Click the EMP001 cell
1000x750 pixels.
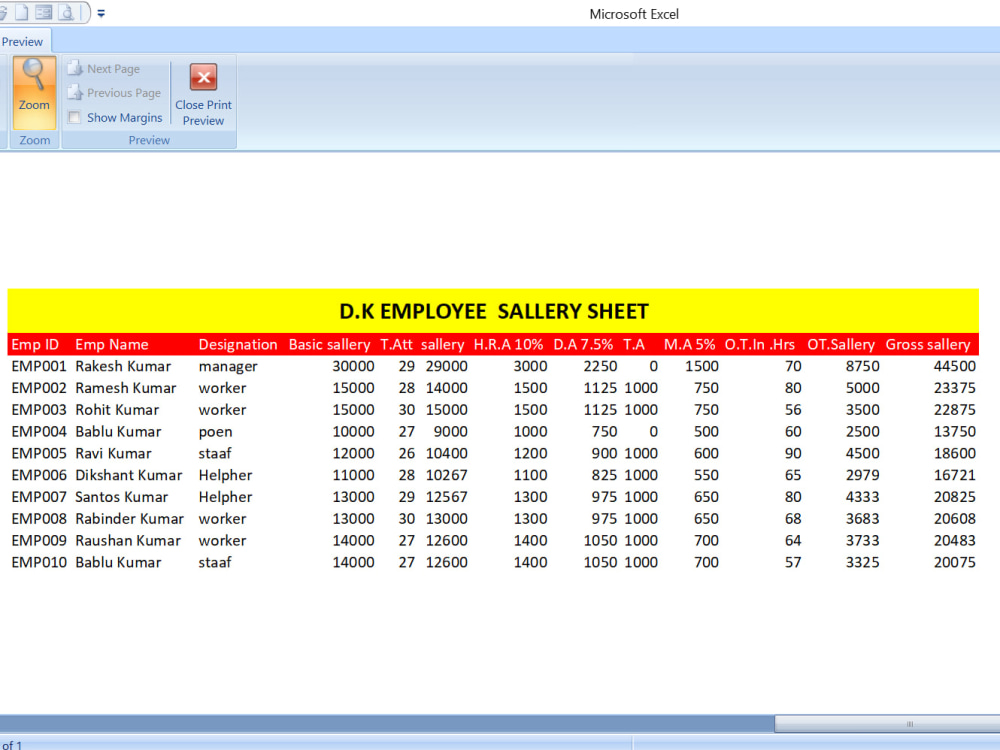[x=39, y=366]
